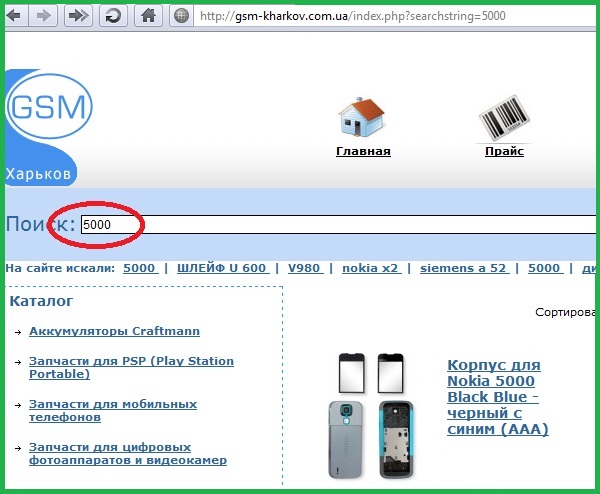Select the gsm-kharkov.com.ua URL address bar

coord(390,16)
